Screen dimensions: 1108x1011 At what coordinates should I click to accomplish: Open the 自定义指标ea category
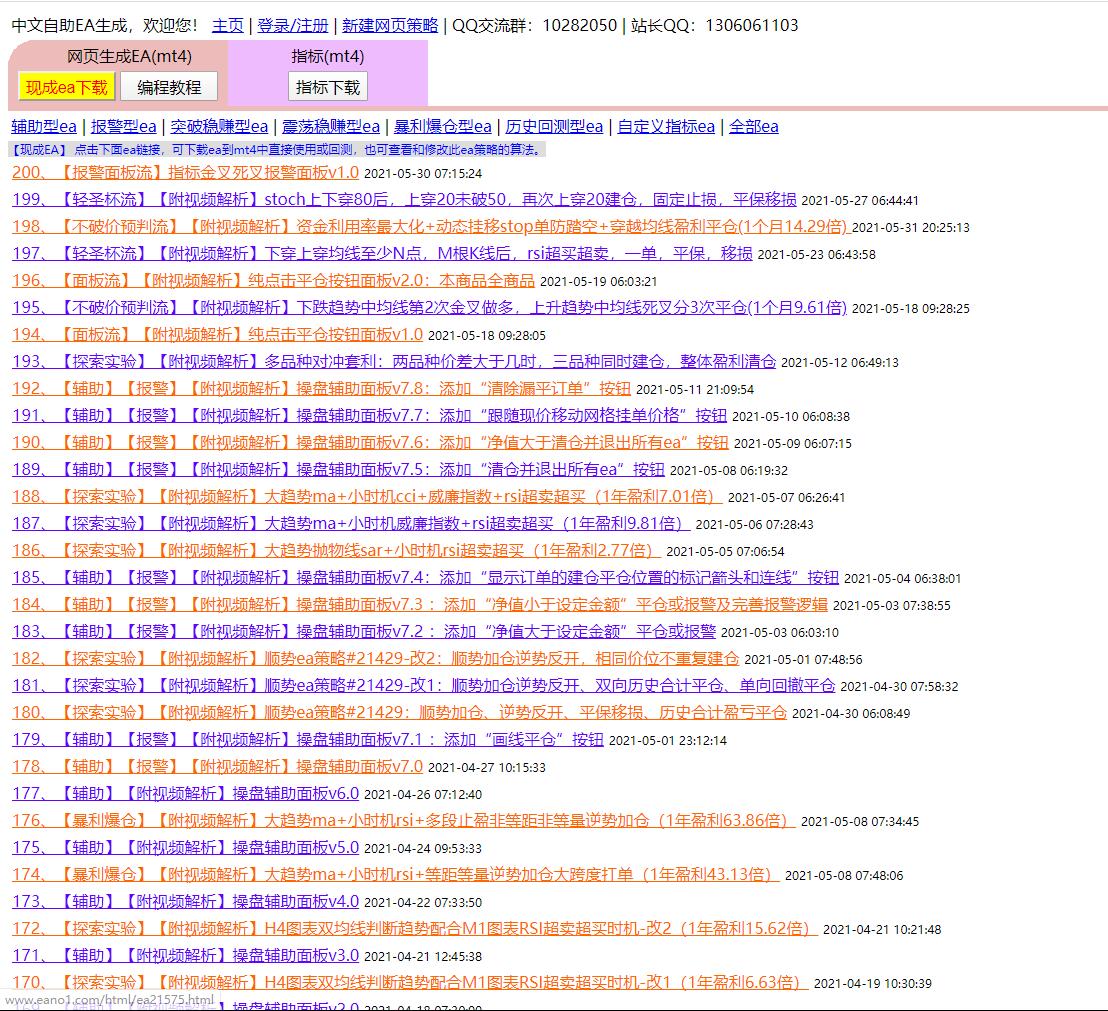[666, 127]
